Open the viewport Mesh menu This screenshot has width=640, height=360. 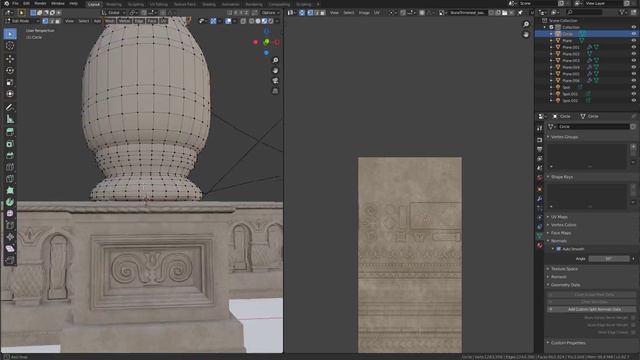coord(110,21)
